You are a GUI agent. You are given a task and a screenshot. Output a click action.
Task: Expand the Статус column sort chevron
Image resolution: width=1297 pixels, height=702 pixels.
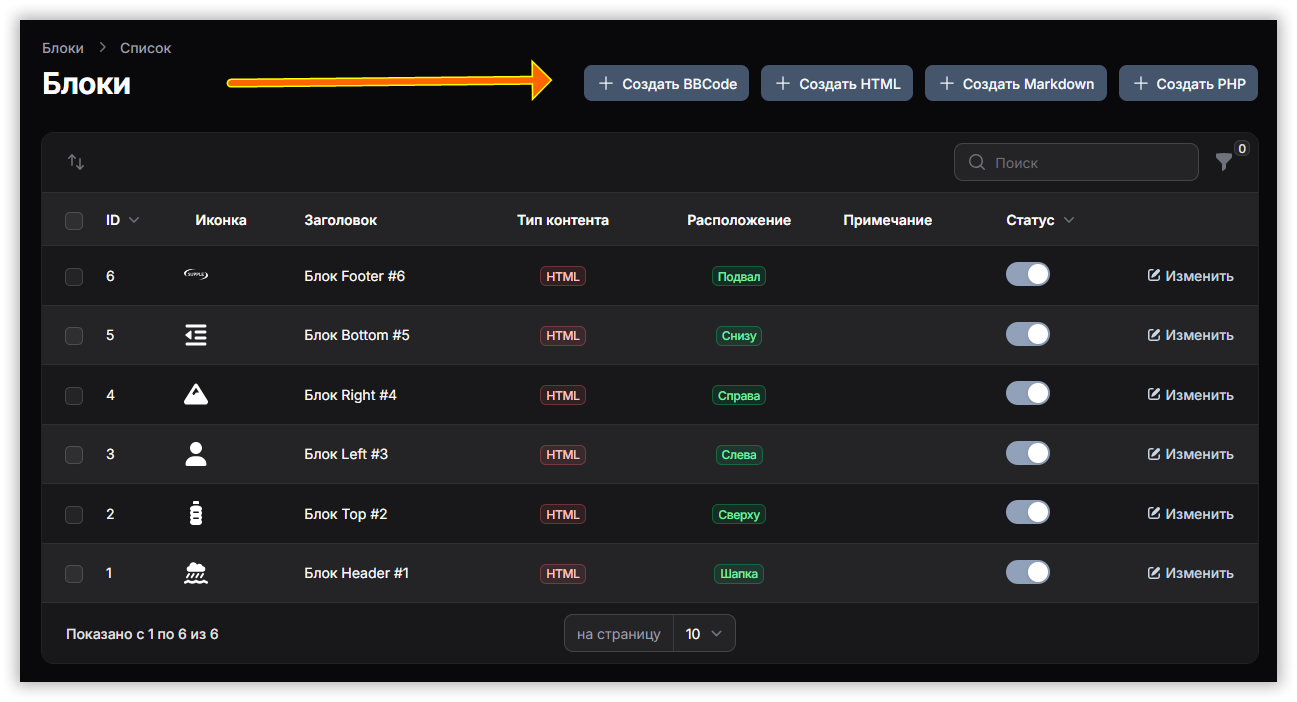coord(1069,220)
